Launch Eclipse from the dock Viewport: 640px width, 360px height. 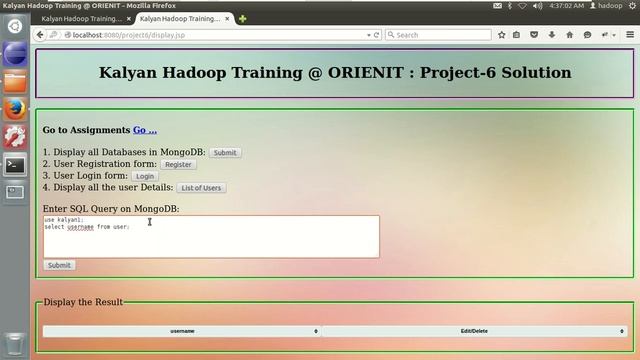pos(15,54)
